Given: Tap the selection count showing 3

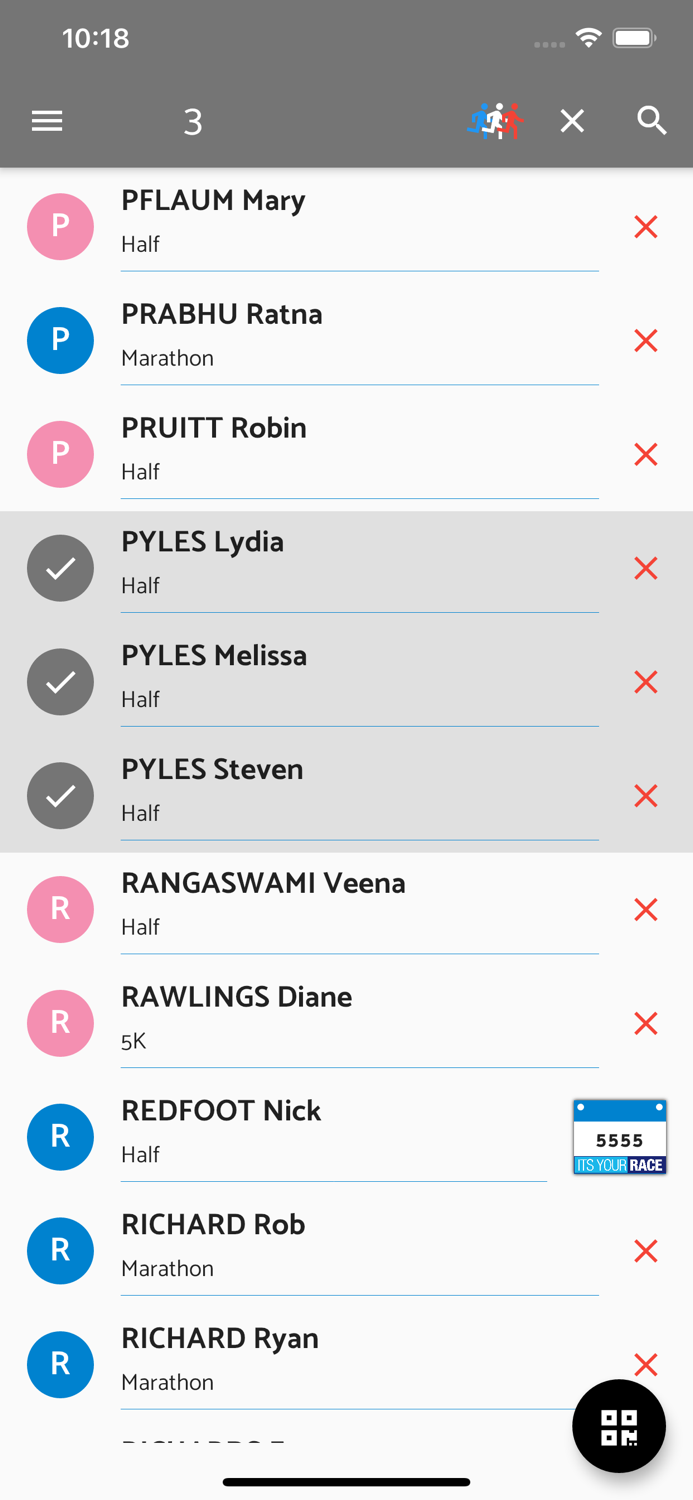Looking at the screenshot, I should [x=192, y=120].
